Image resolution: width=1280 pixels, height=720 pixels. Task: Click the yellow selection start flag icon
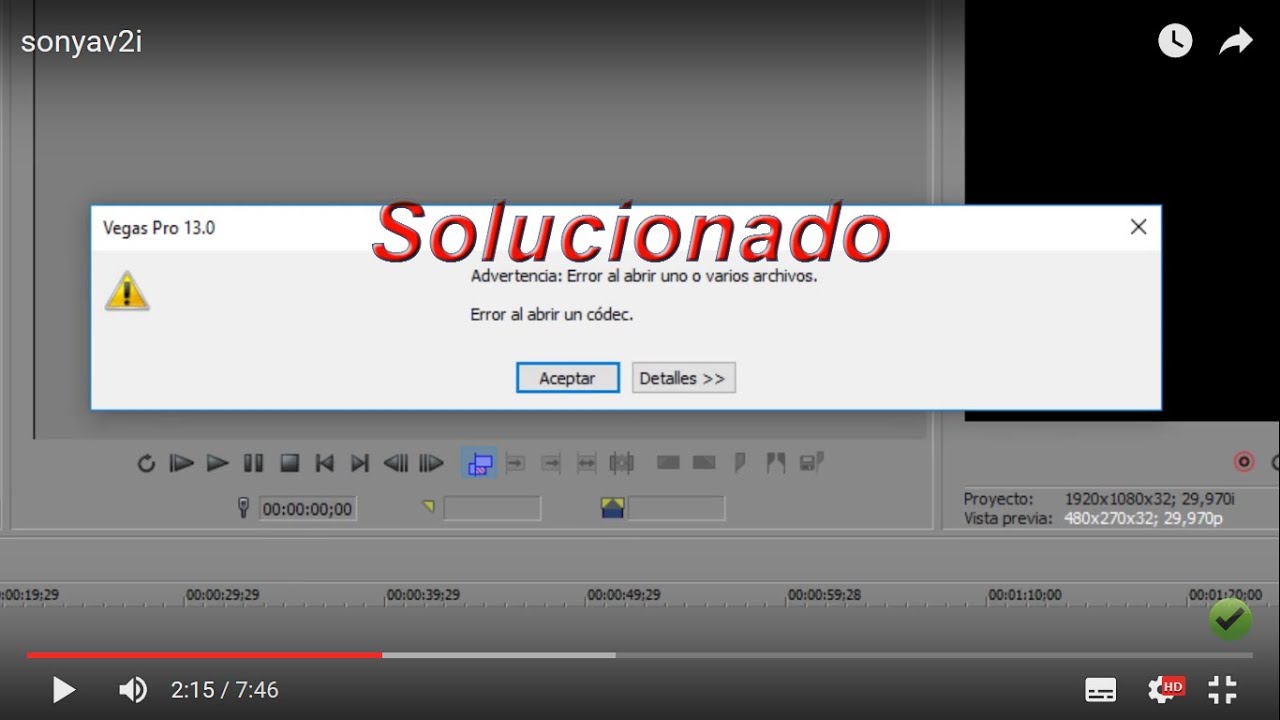pyautogui.click(x=428, y=507)
